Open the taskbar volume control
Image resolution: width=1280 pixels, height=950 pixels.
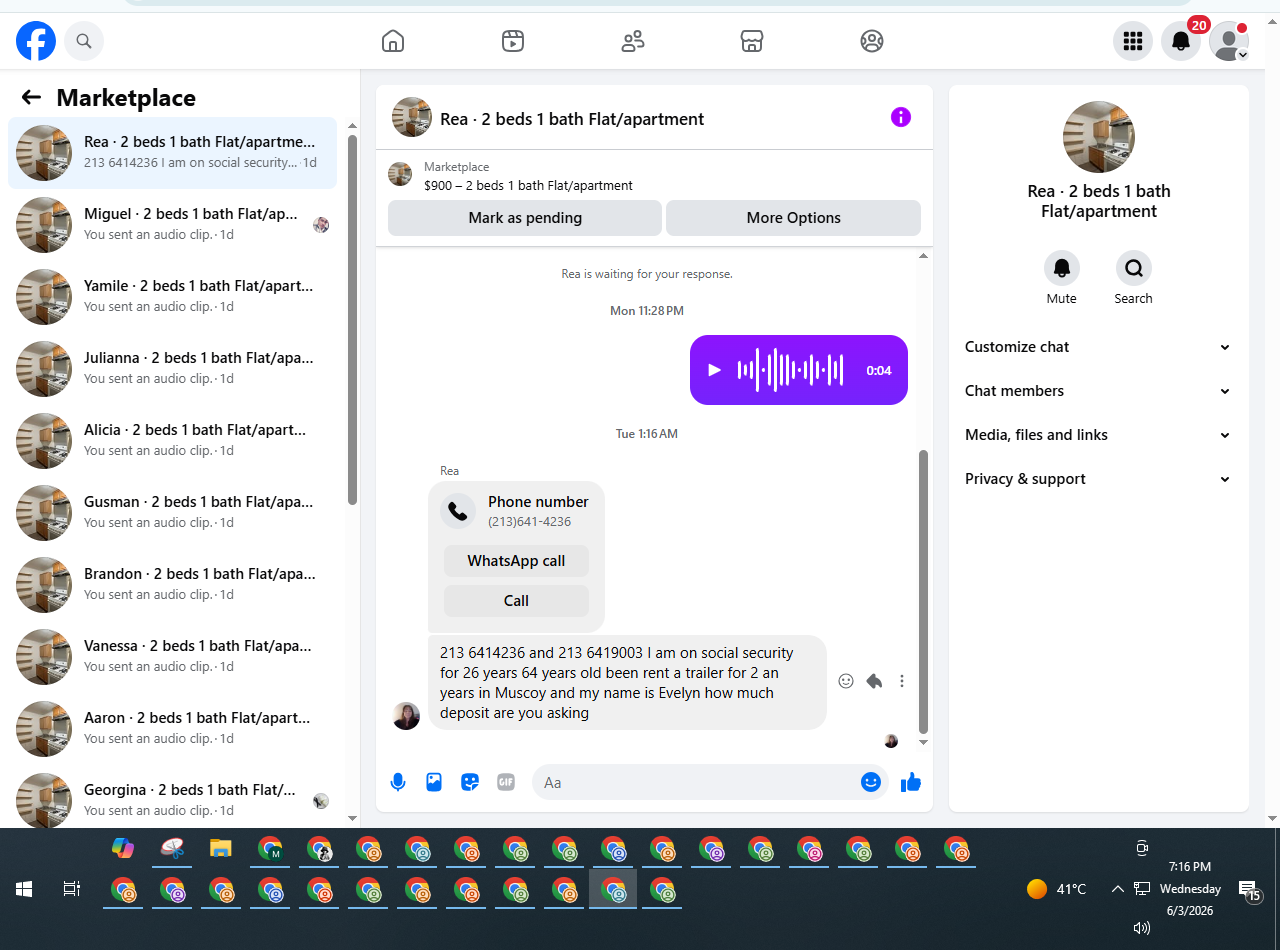point(1142,928)
